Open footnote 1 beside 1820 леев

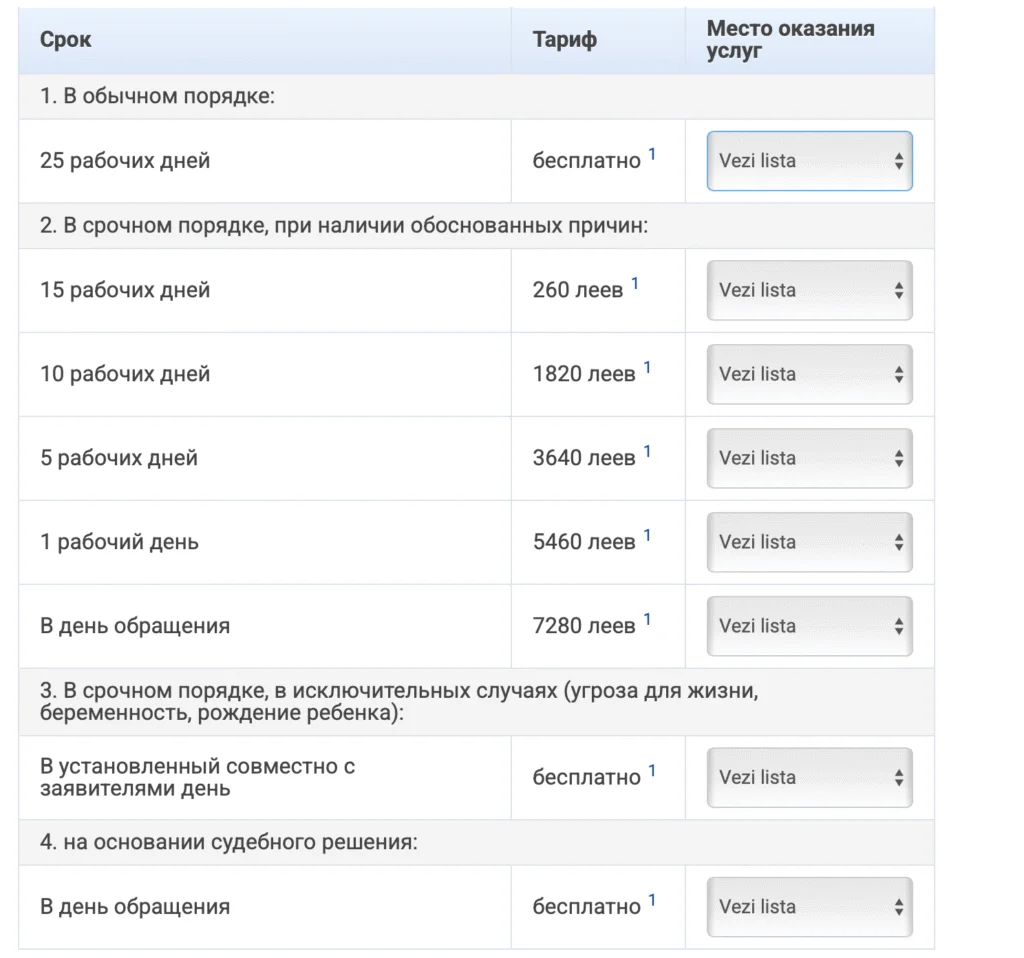[647, 368]
